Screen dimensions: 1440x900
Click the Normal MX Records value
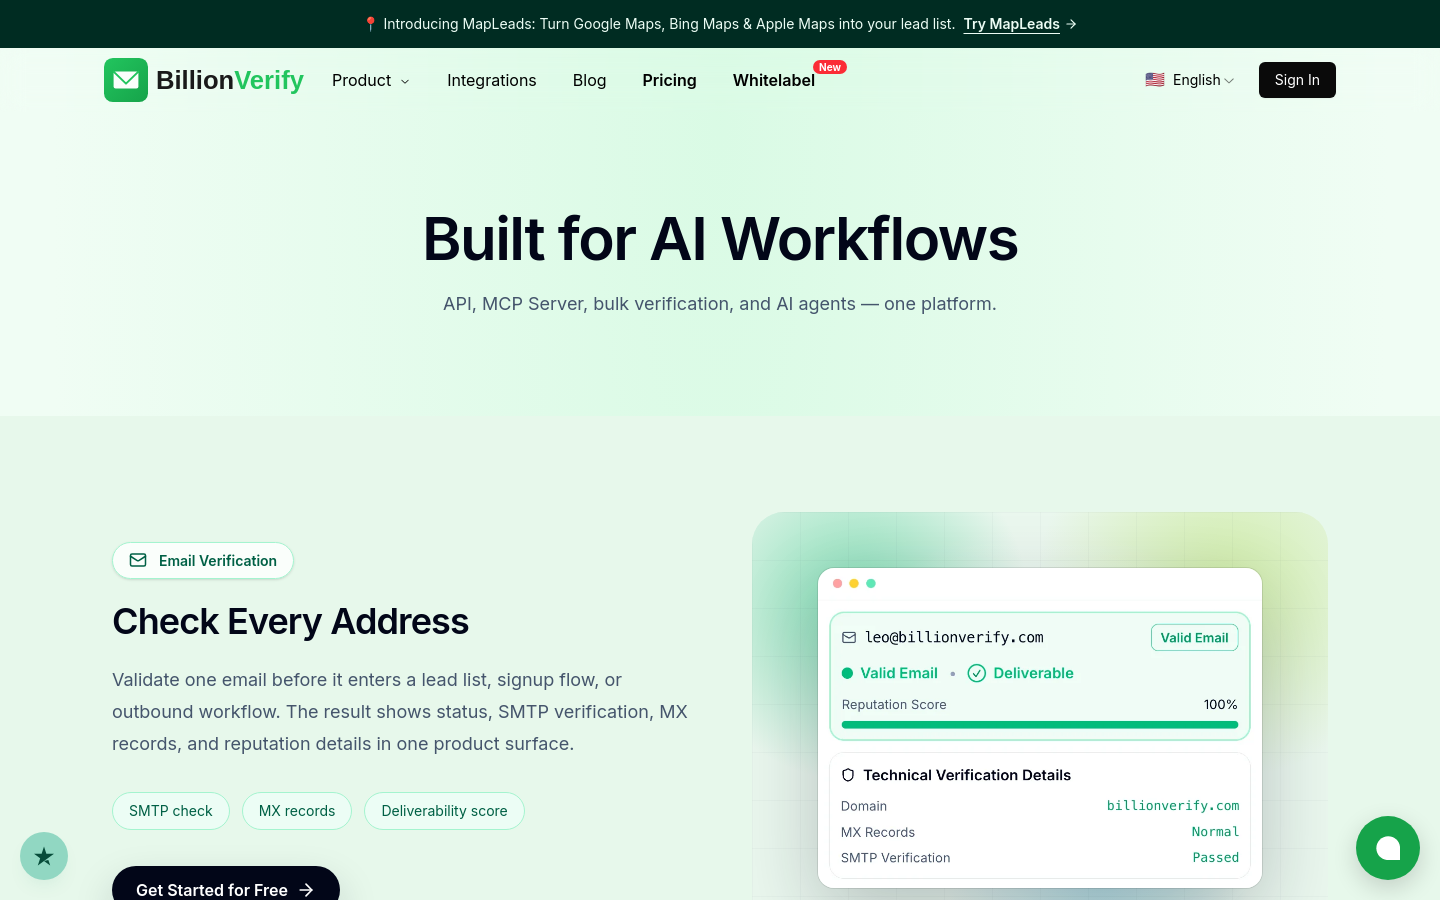pos(1215,832)
